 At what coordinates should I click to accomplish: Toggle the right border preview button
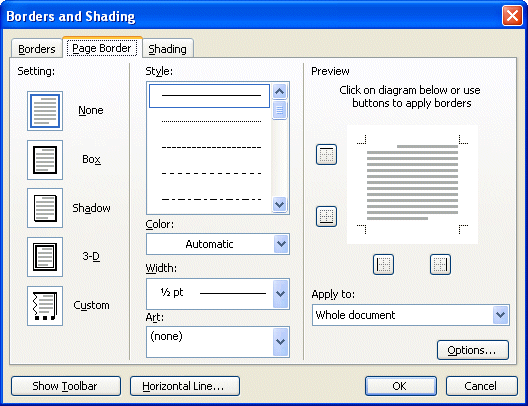click(440, 264)
